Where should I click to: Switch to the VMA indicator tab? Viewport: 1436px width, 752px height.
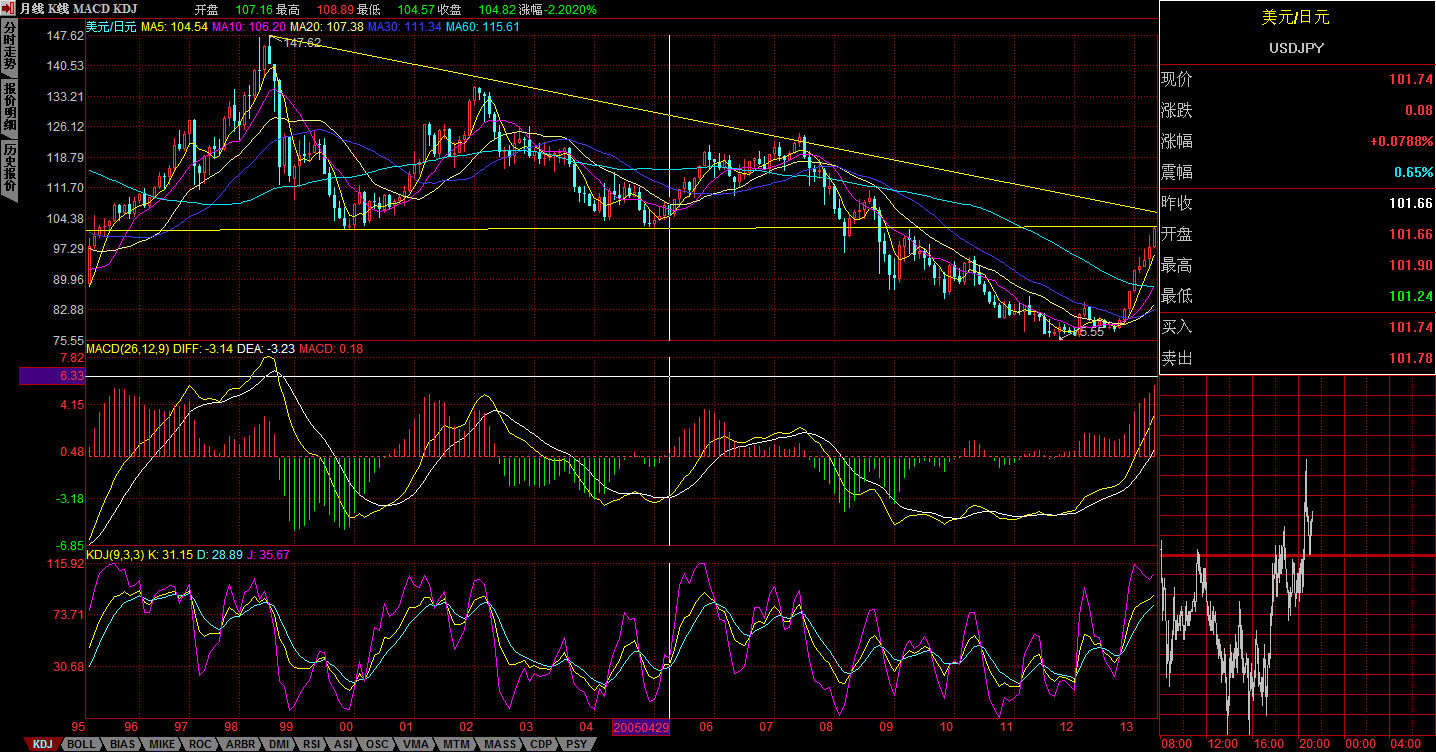click(x=414, y=744)
